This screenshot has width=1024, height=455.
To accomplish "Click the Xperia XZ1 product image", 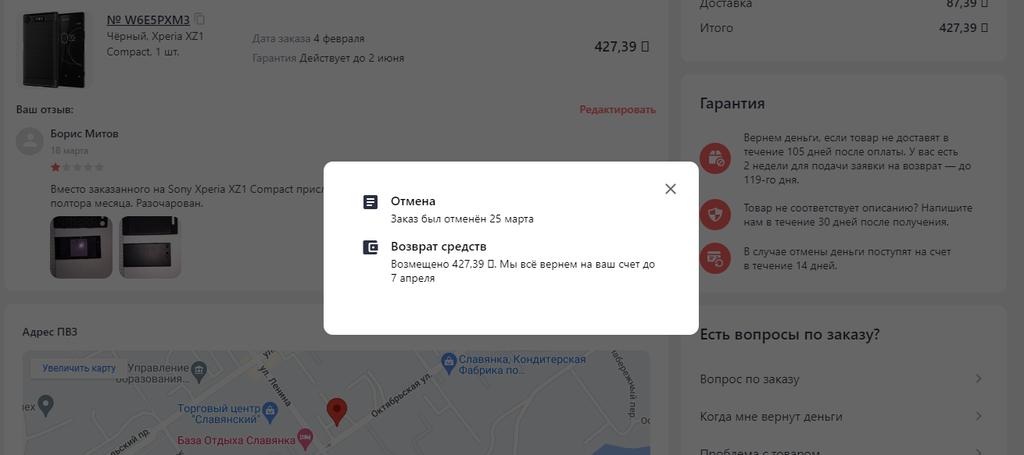I will point(54,49).
